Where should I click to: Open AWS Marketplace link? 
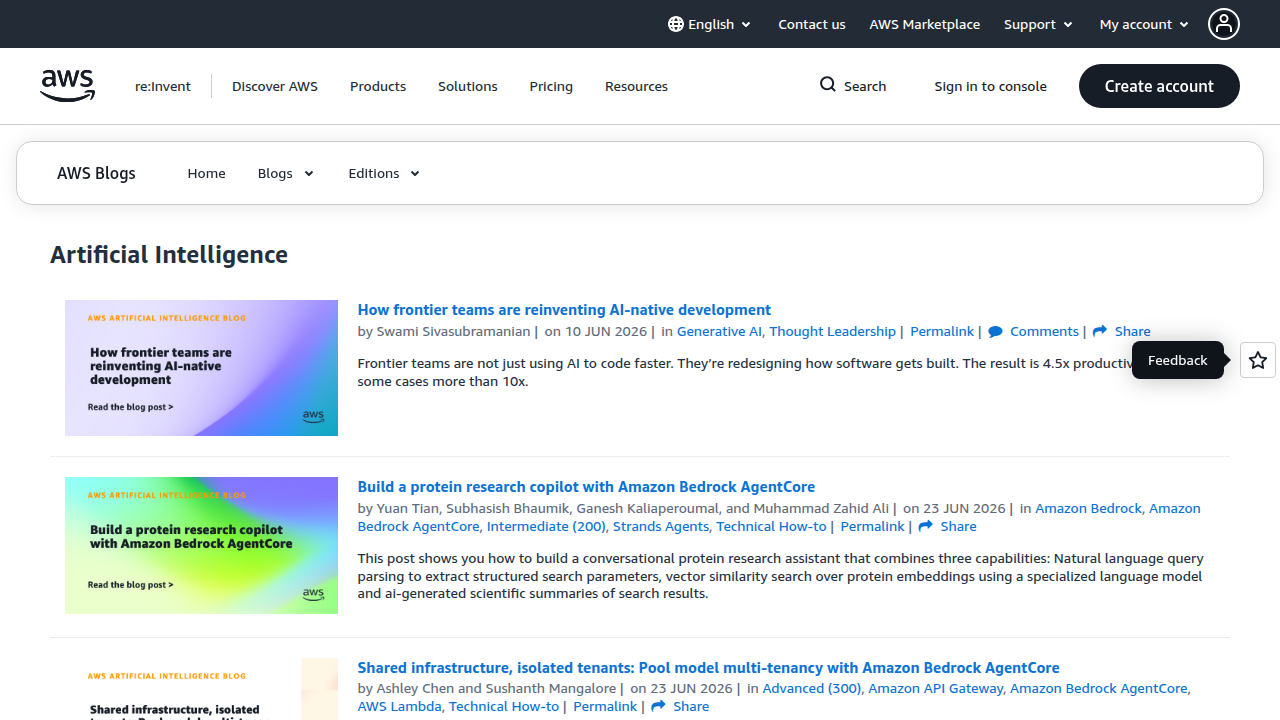coord(925,24)
